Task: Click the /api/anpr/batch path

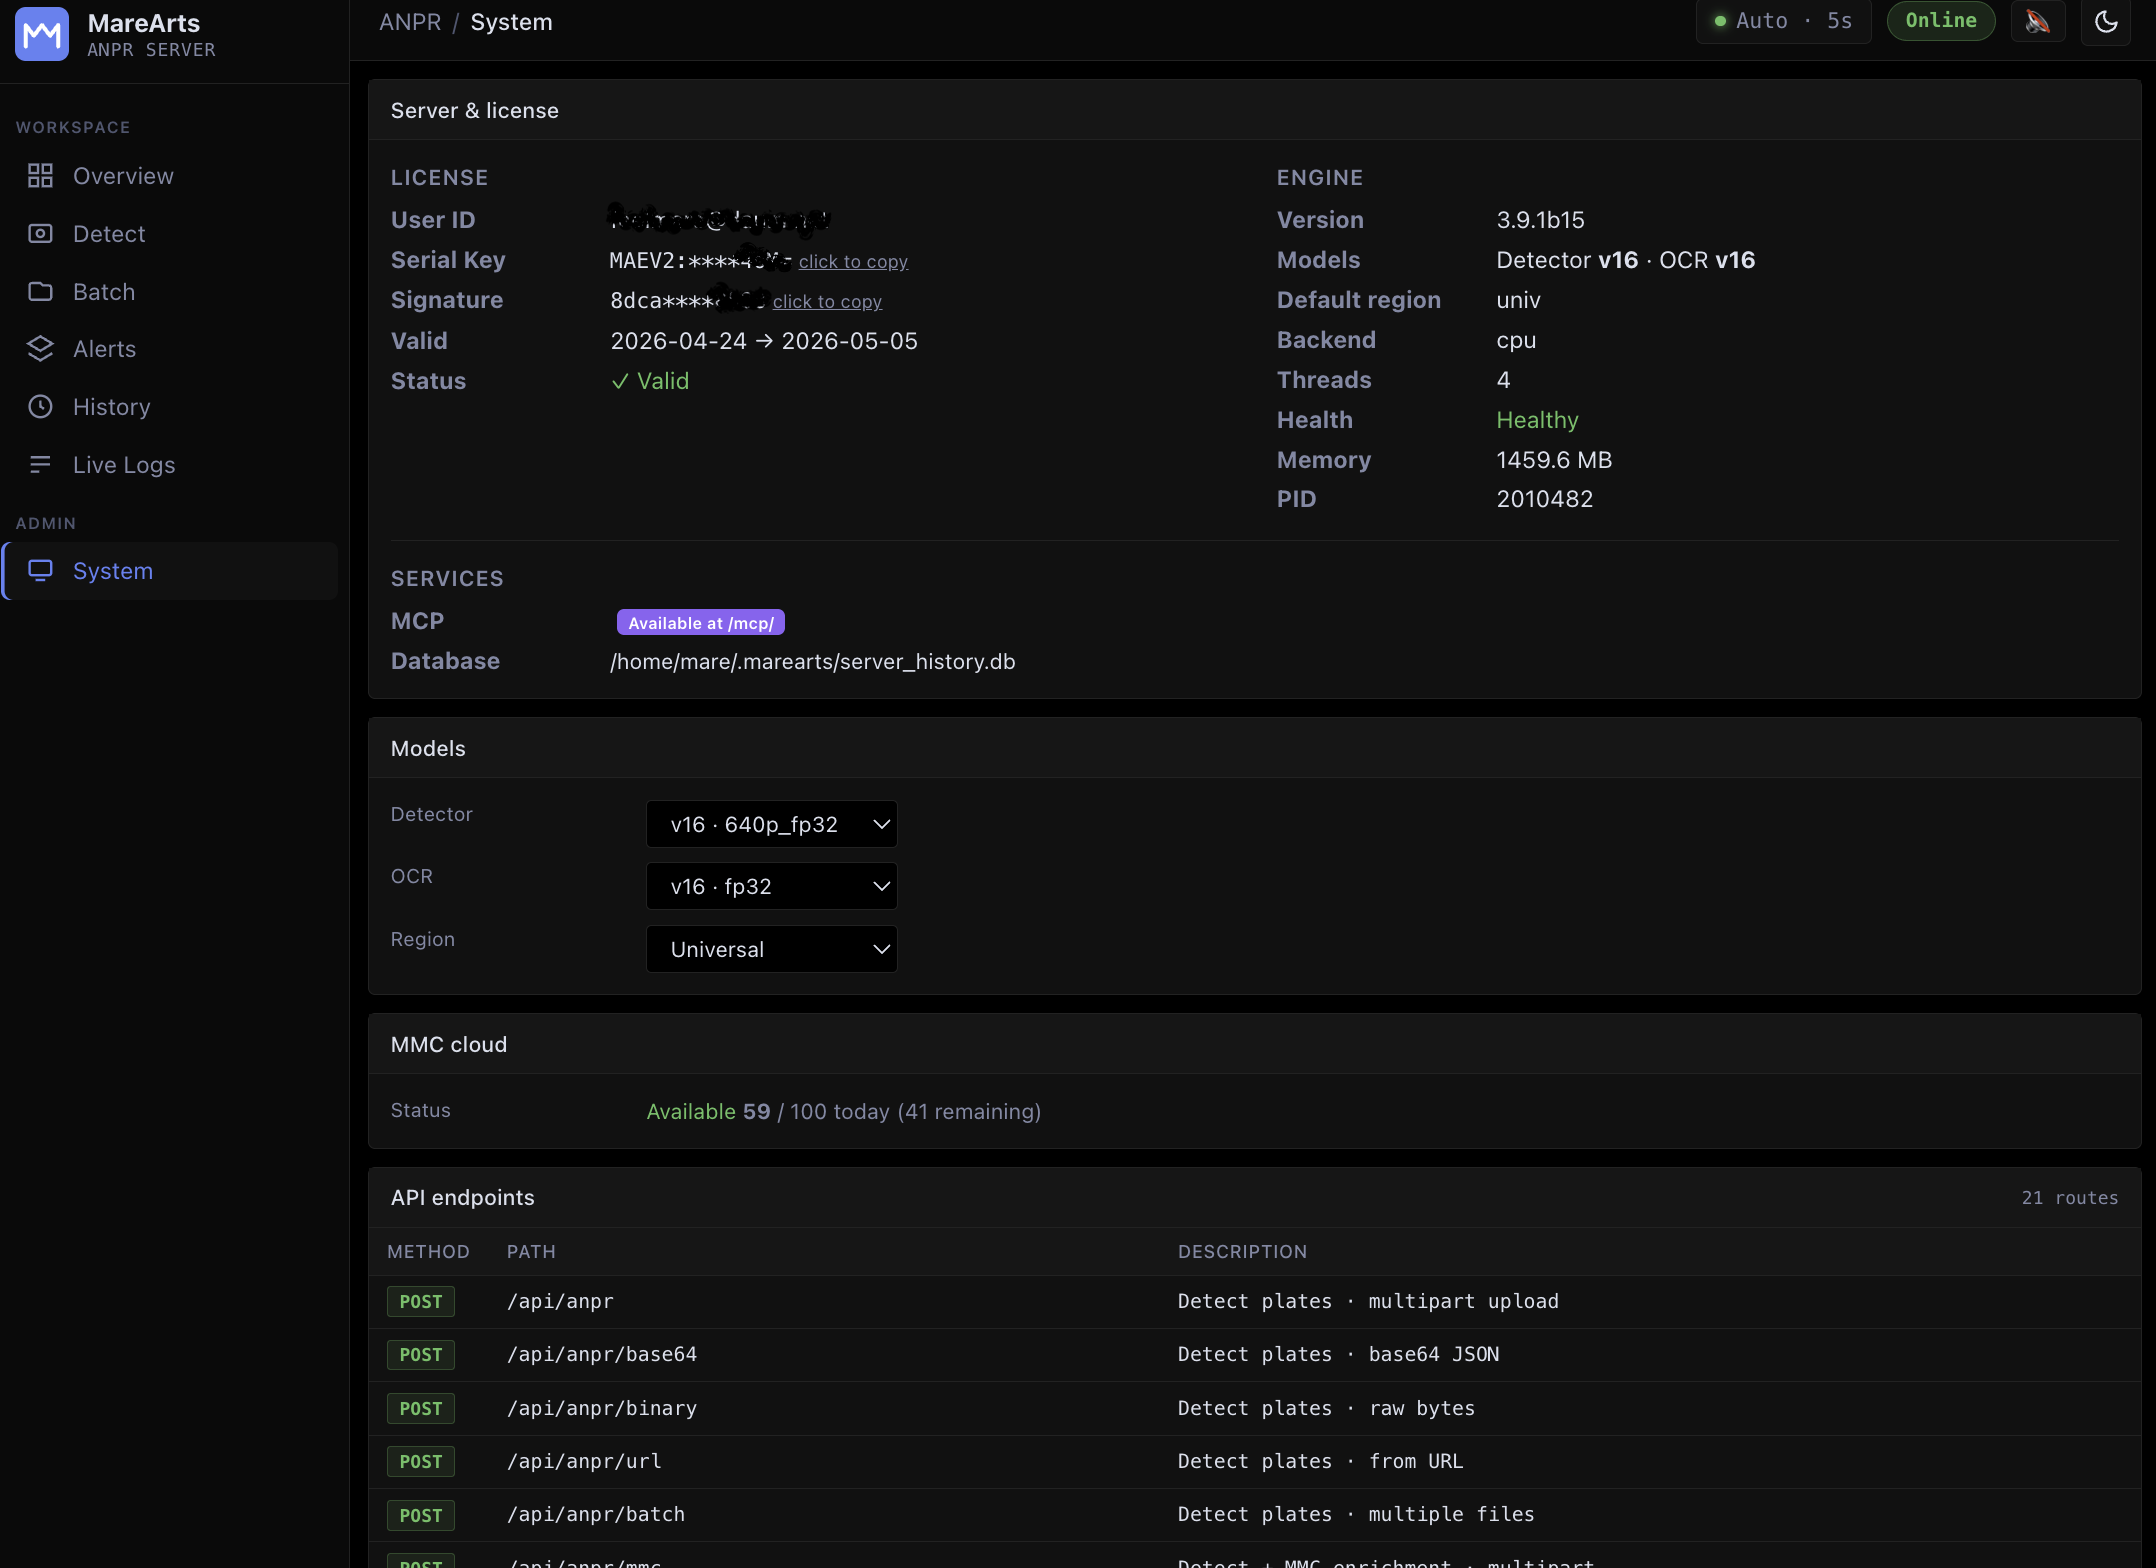Action: 596,1514
